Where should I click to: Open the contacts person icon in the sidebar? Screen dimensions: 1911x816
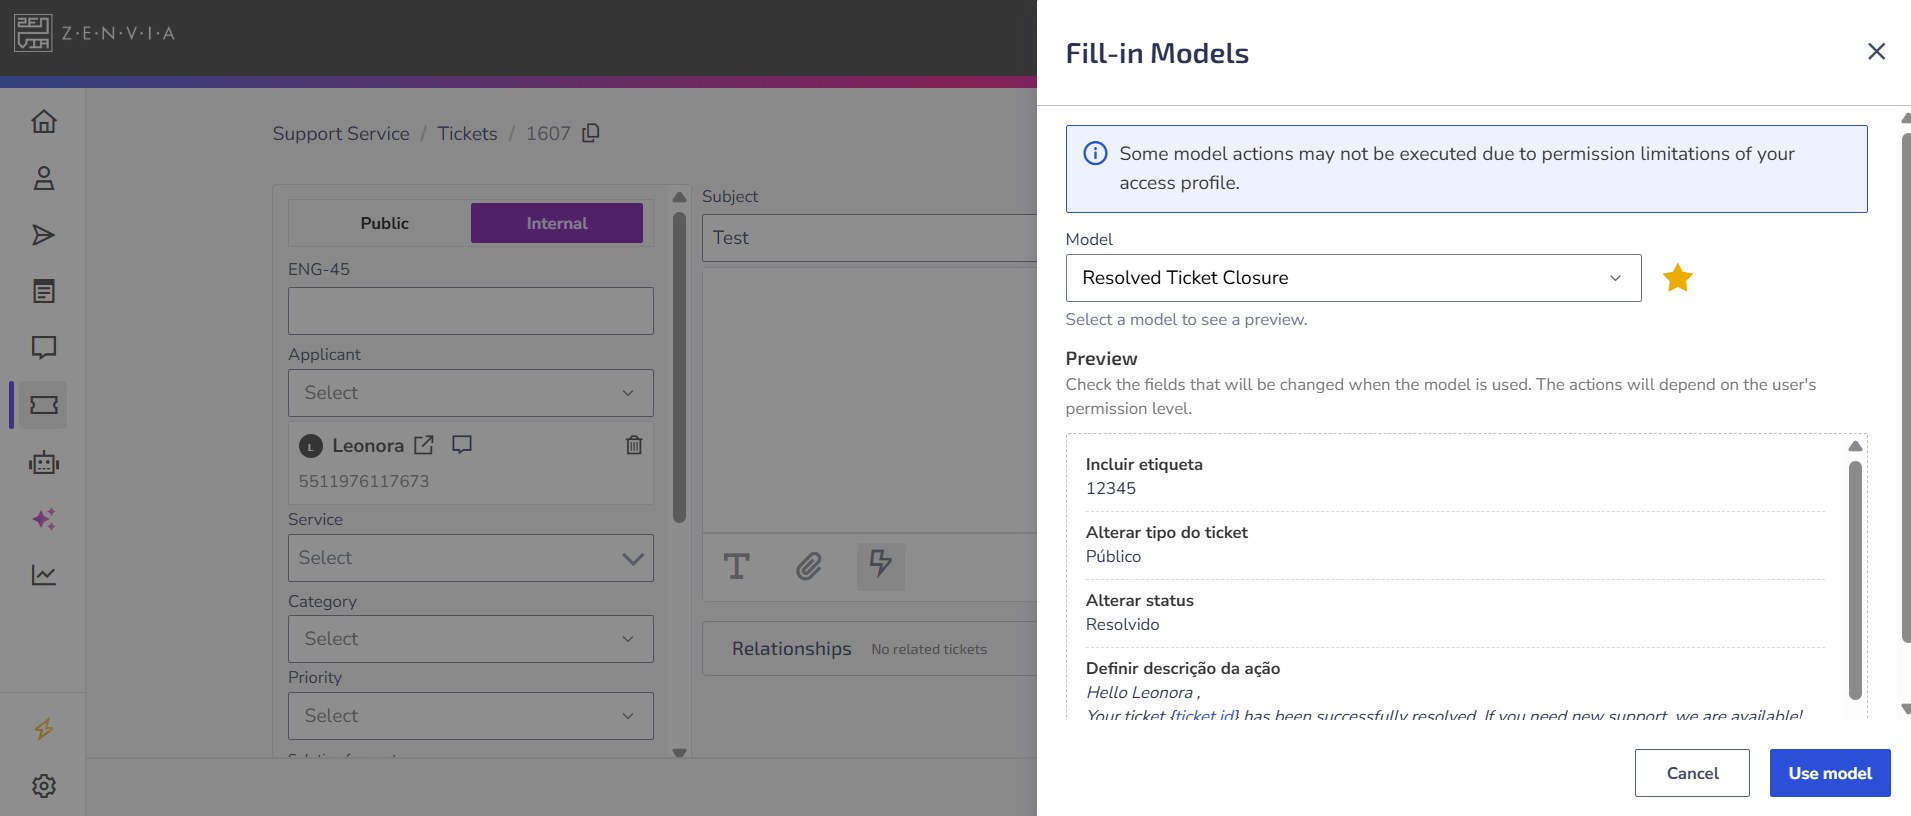tap(44, 179)
